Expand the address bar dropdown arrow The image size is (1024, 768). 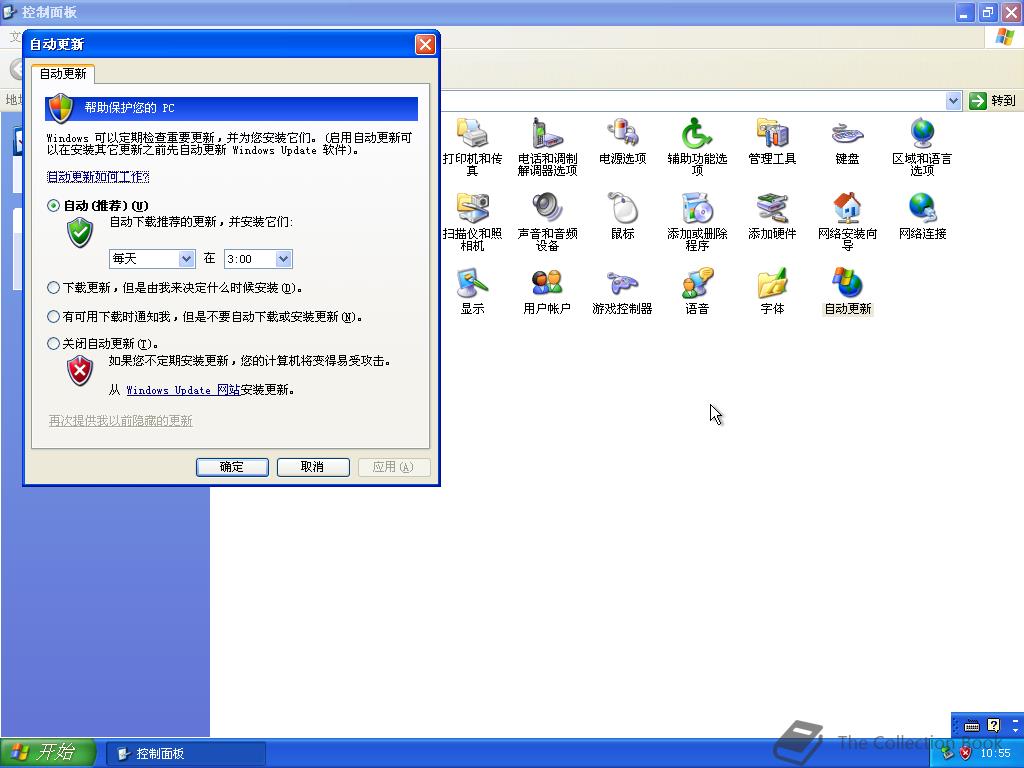click(x=953, y=101)
